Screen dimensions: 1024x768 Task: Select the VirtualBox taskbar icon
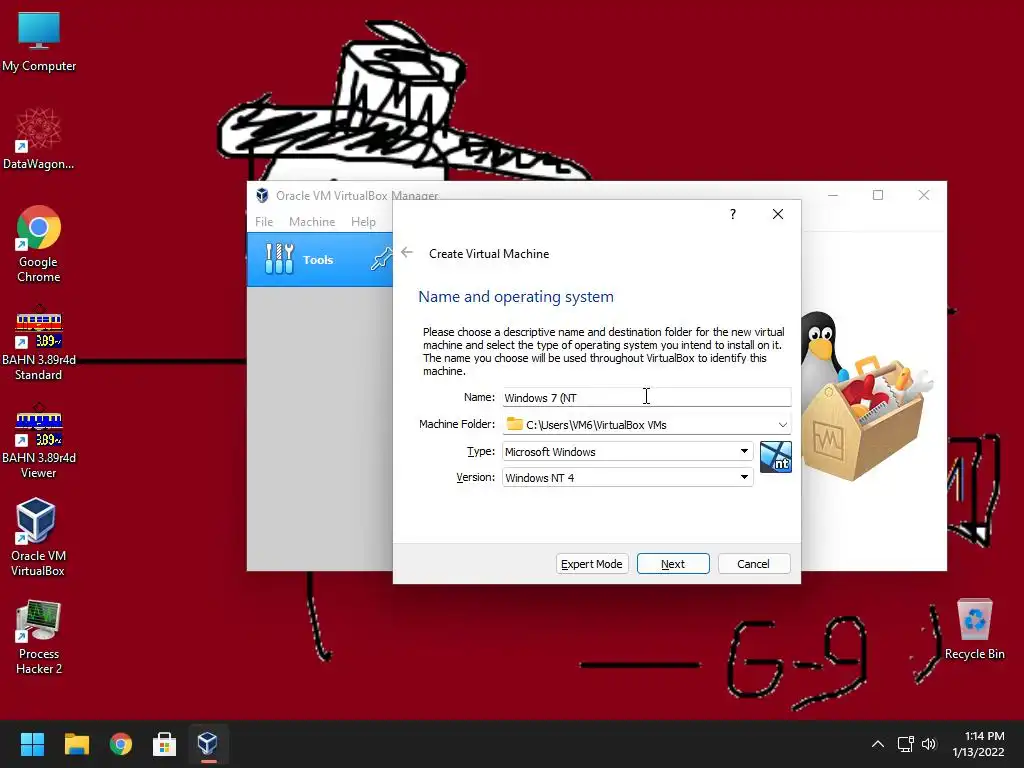click(208, 744)
